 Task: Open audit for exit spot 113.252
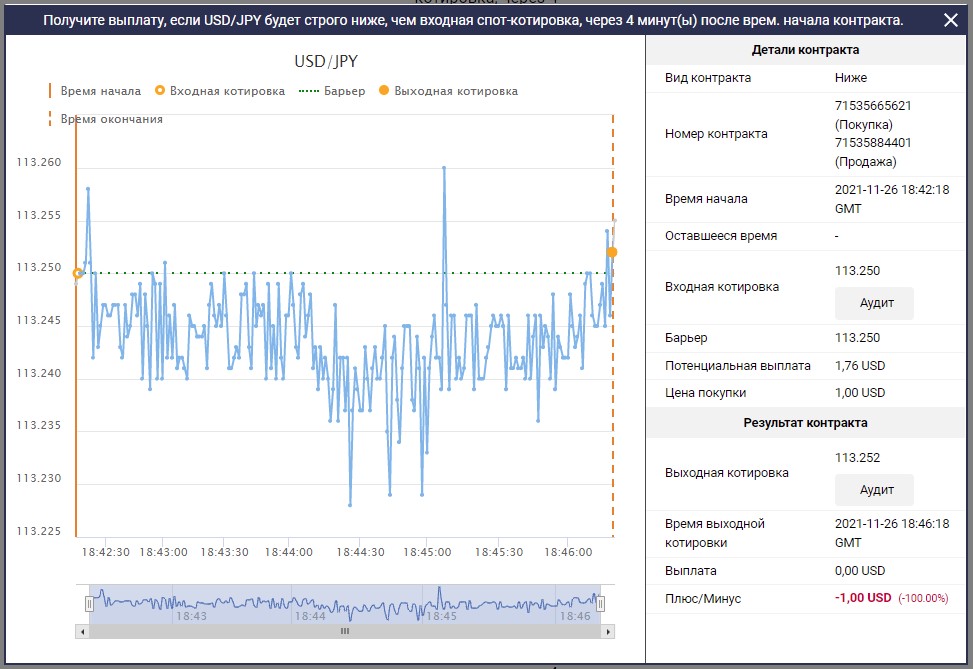click(874, 490)
